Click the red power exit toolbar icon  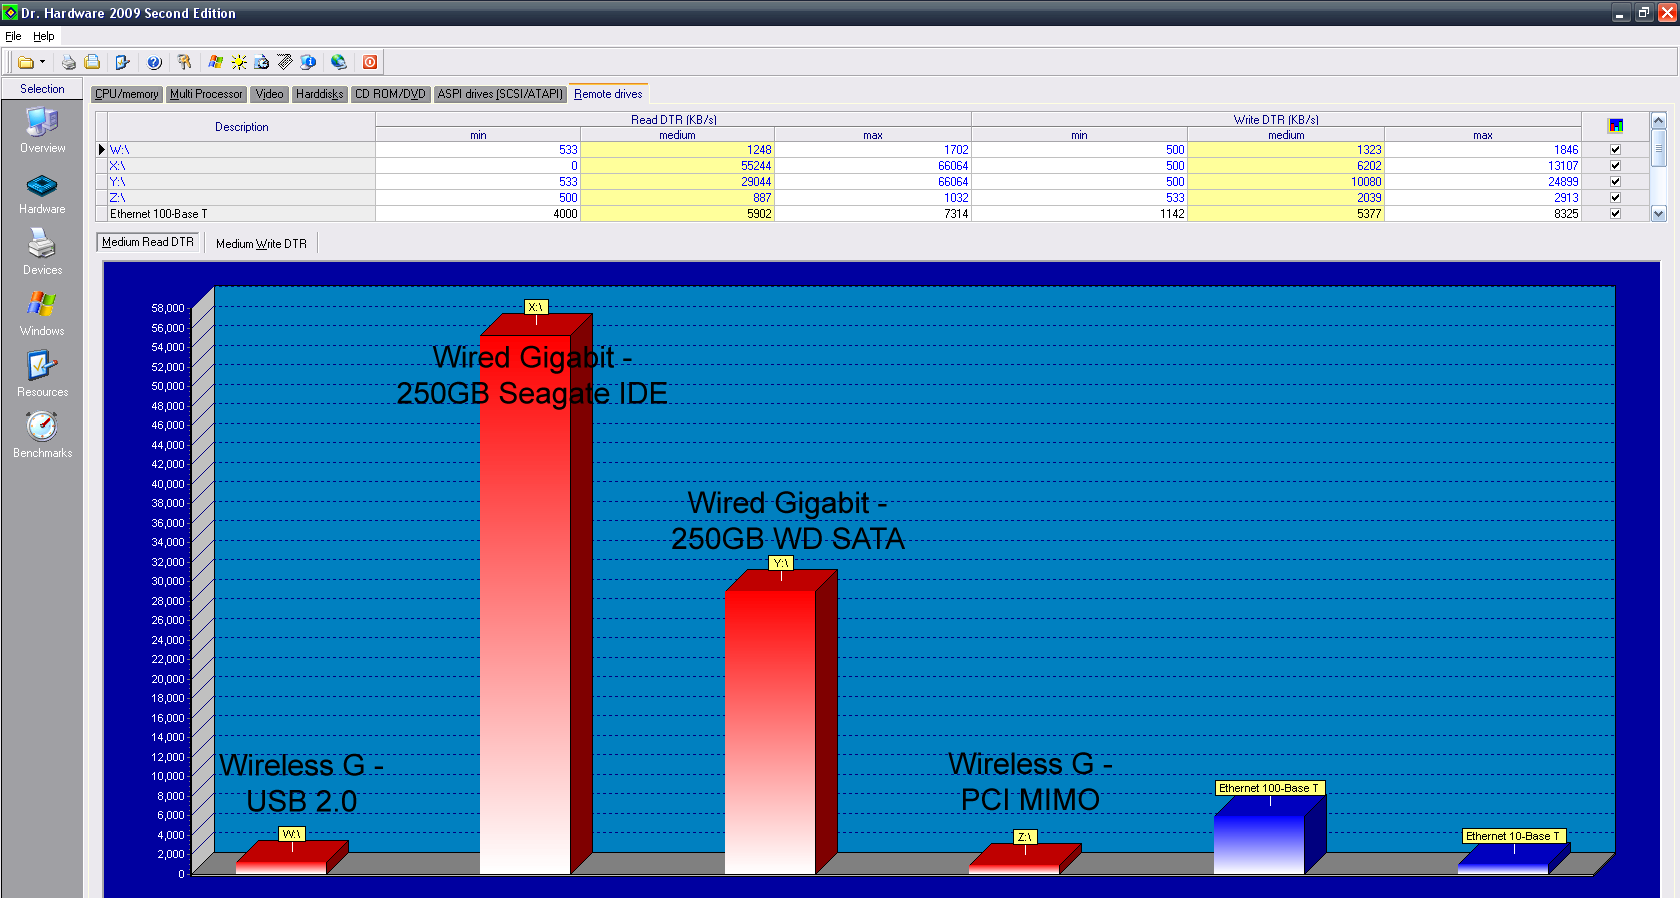coord(370,62)
